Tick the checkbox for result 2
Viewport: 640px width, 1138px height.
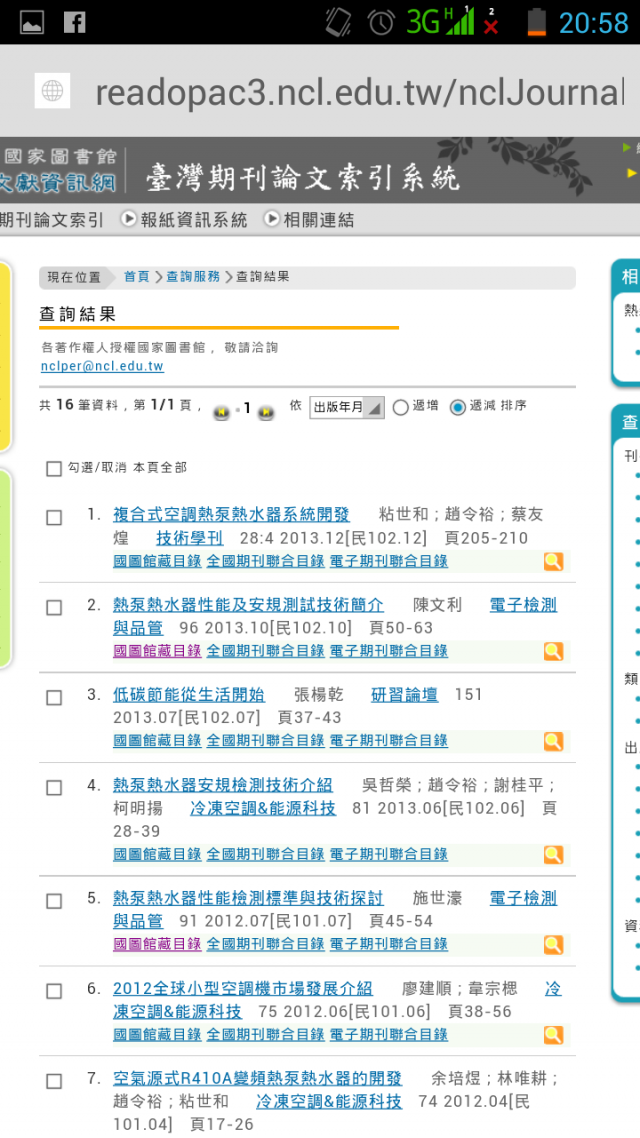tap(54, 607)
